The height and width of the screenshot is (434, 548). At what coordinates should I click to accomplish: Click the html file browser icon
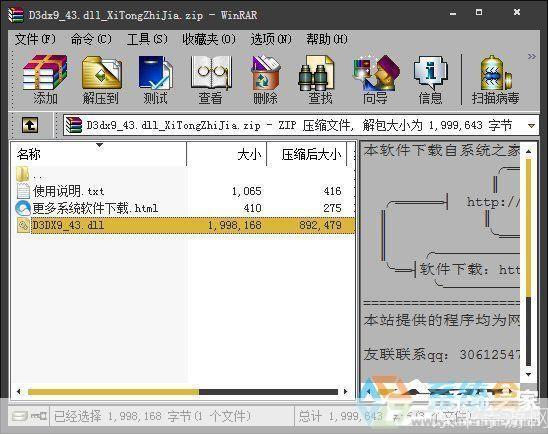(23, 208)
